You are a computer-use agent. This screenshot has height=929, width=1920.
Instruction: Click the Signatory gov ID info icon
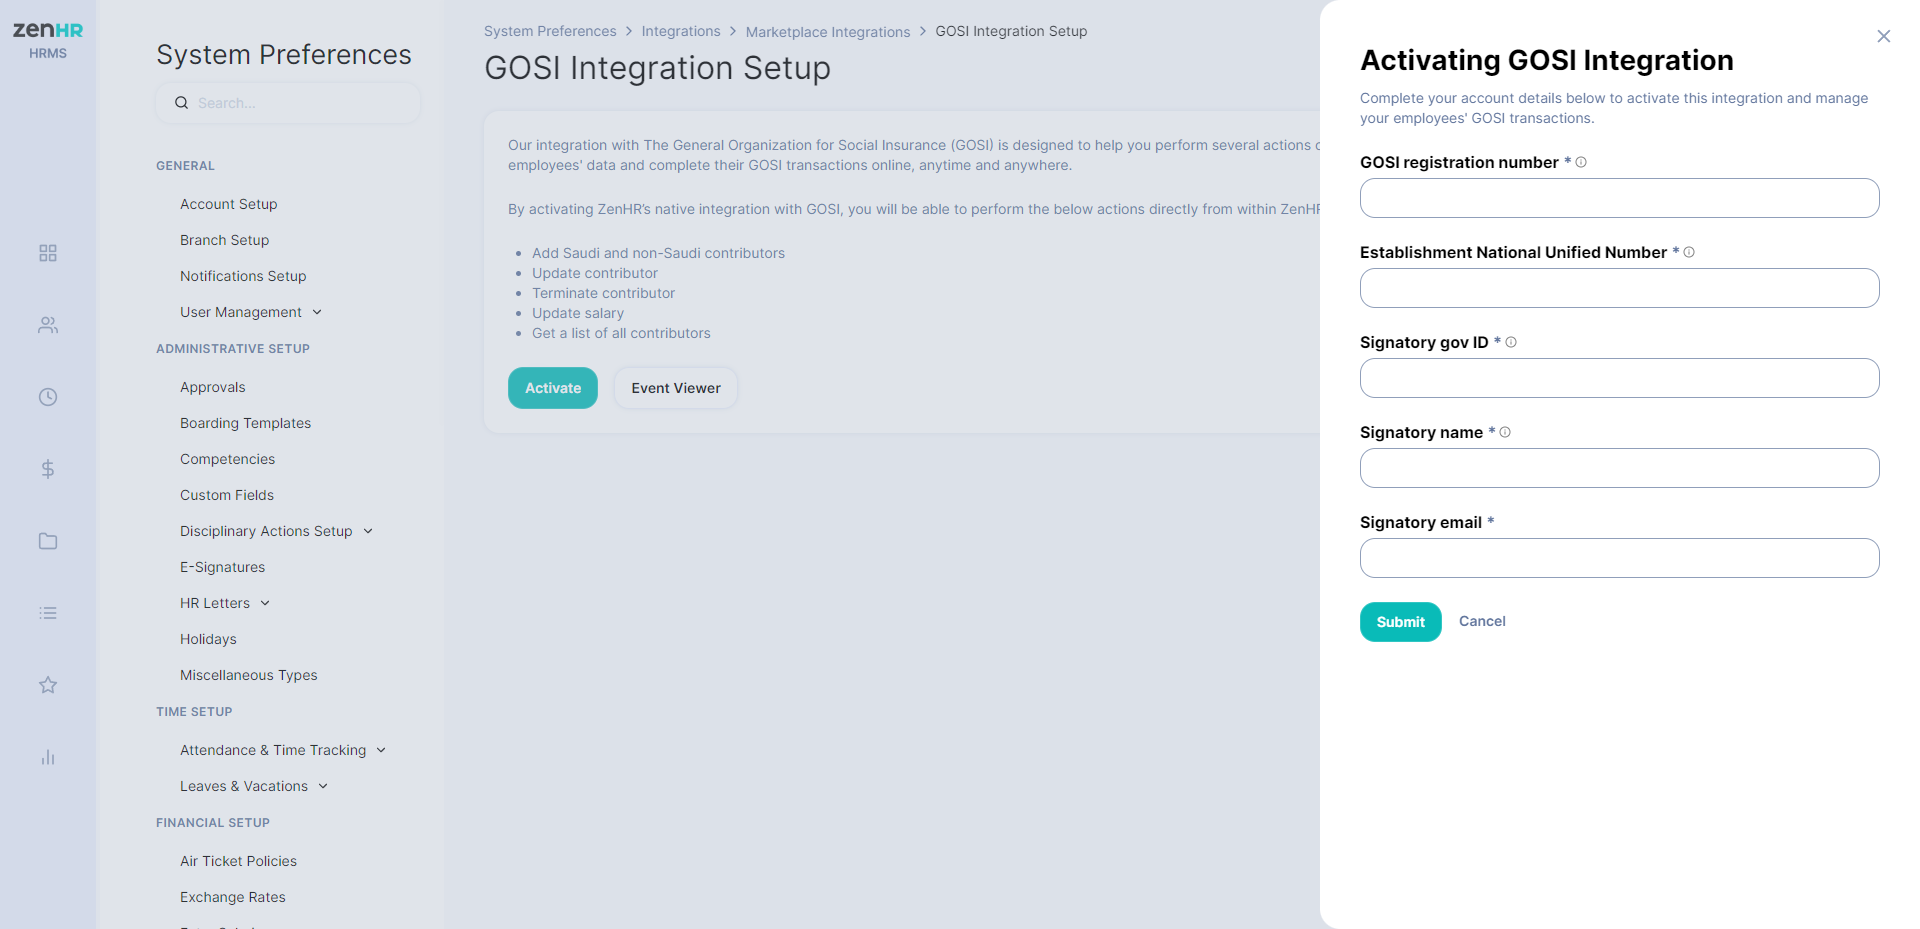point(1512,342)
